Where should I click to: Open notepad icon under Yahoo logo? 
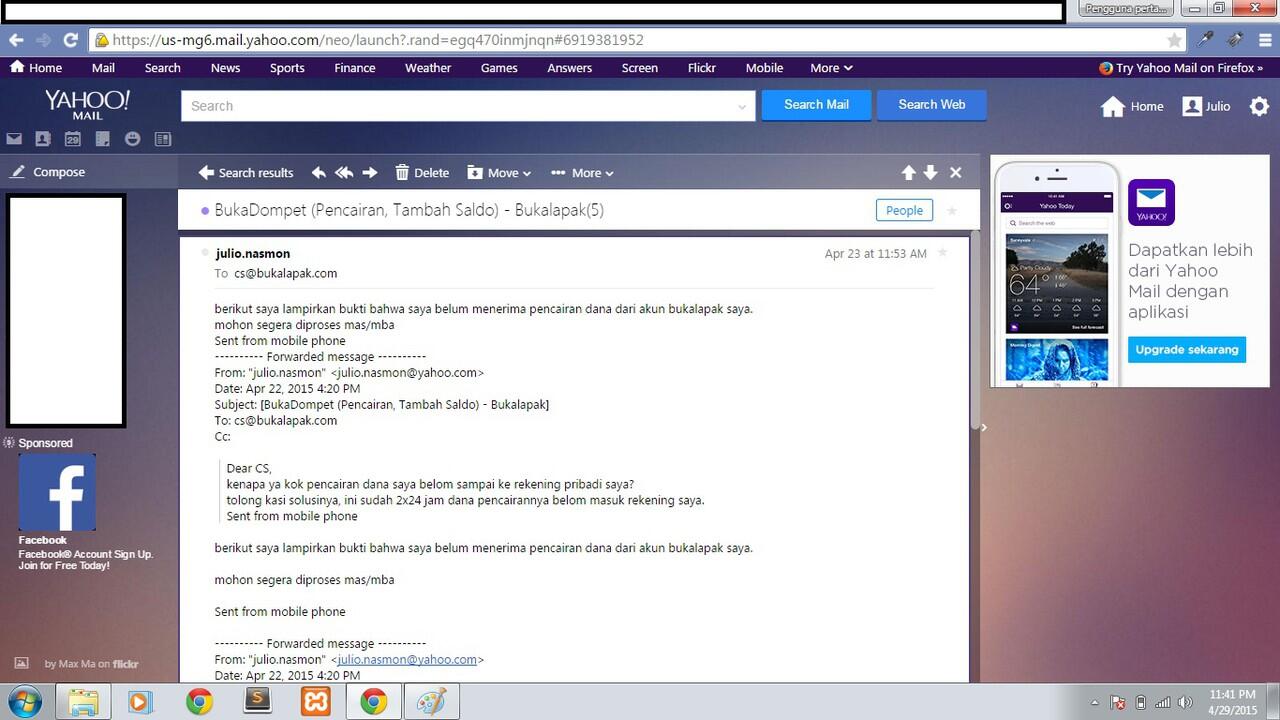click(x=103, y=139)
